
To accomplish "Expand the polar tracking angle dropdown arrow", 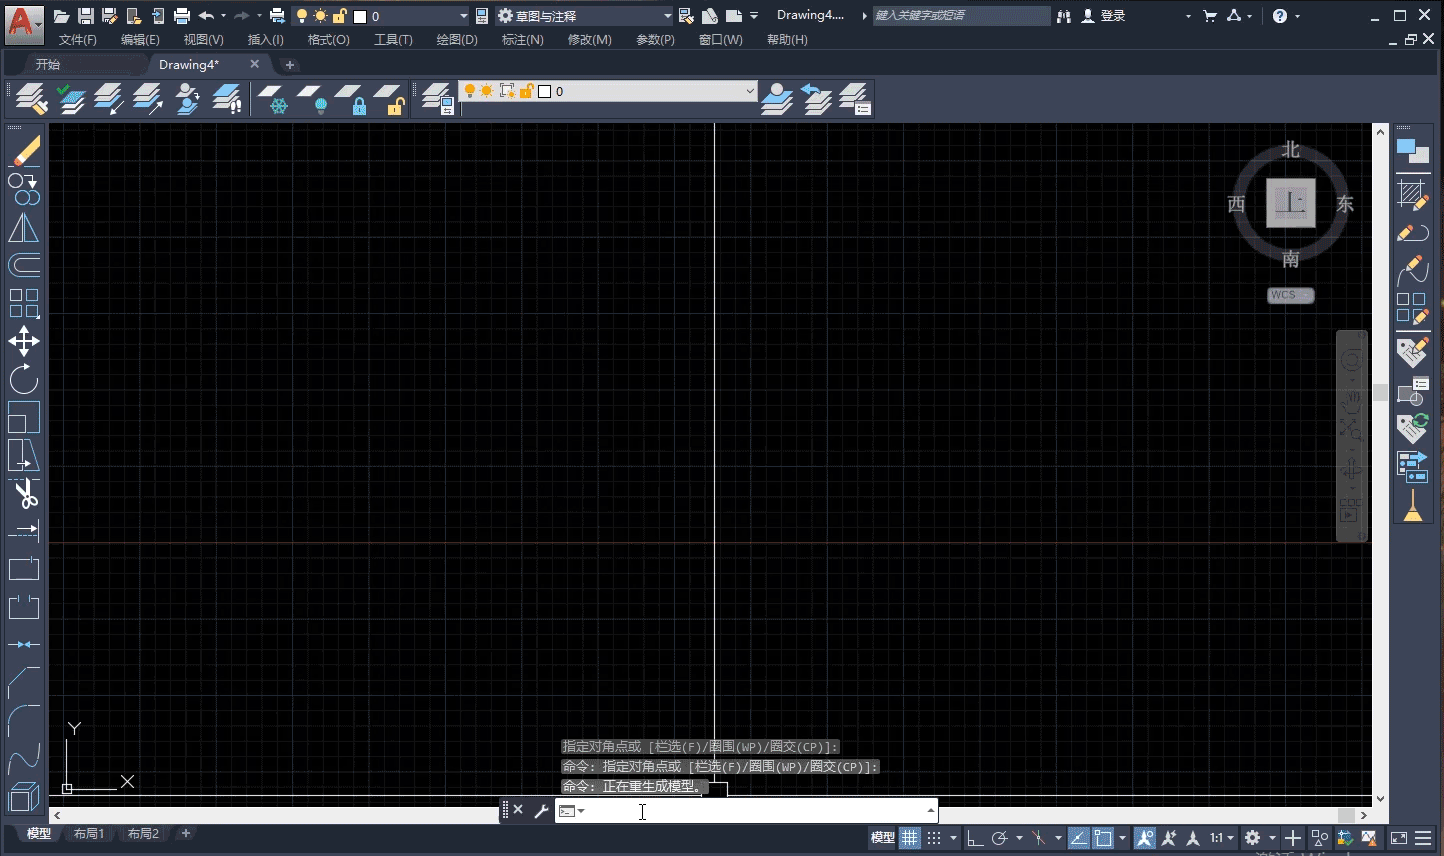I will [x=1019, y=838].
